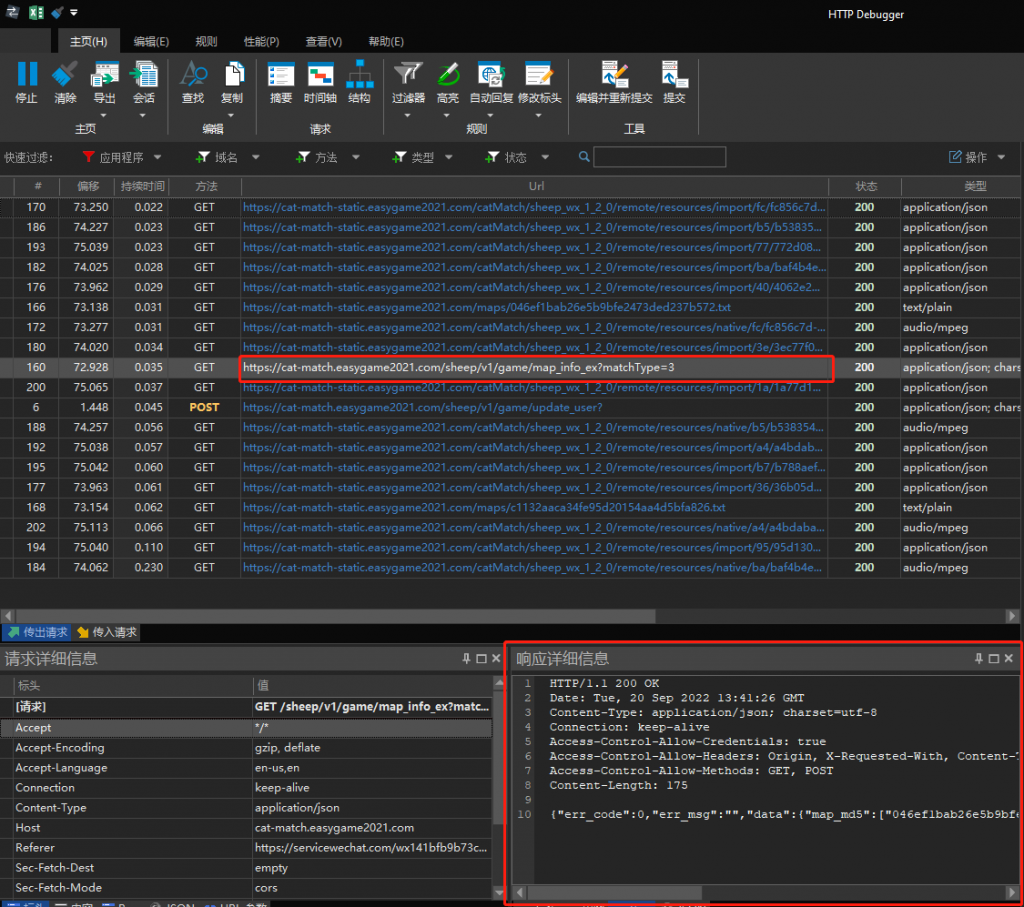Viewport: 1024px width, 907px height.
Task: Click the quick filter search box
Action: (659, 157)
